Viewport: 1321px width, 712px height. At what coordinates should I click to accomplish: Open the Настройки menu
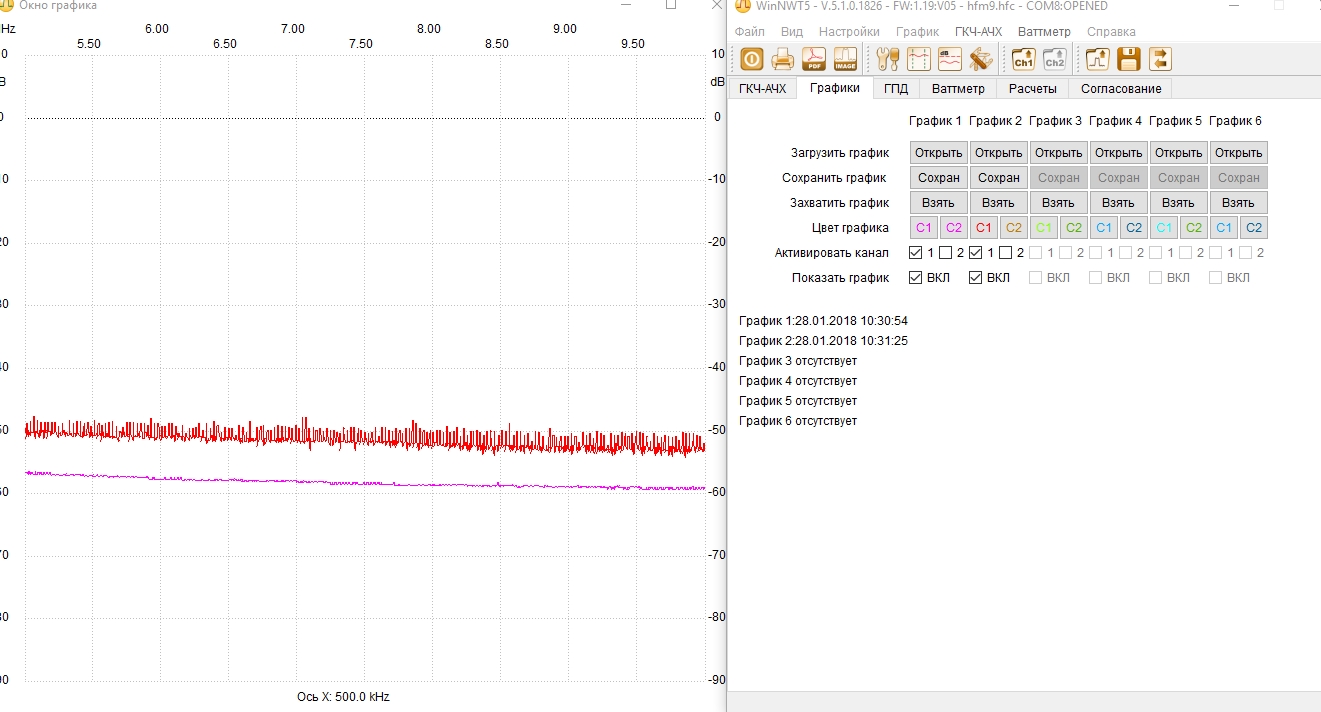(x=849, y=32)
